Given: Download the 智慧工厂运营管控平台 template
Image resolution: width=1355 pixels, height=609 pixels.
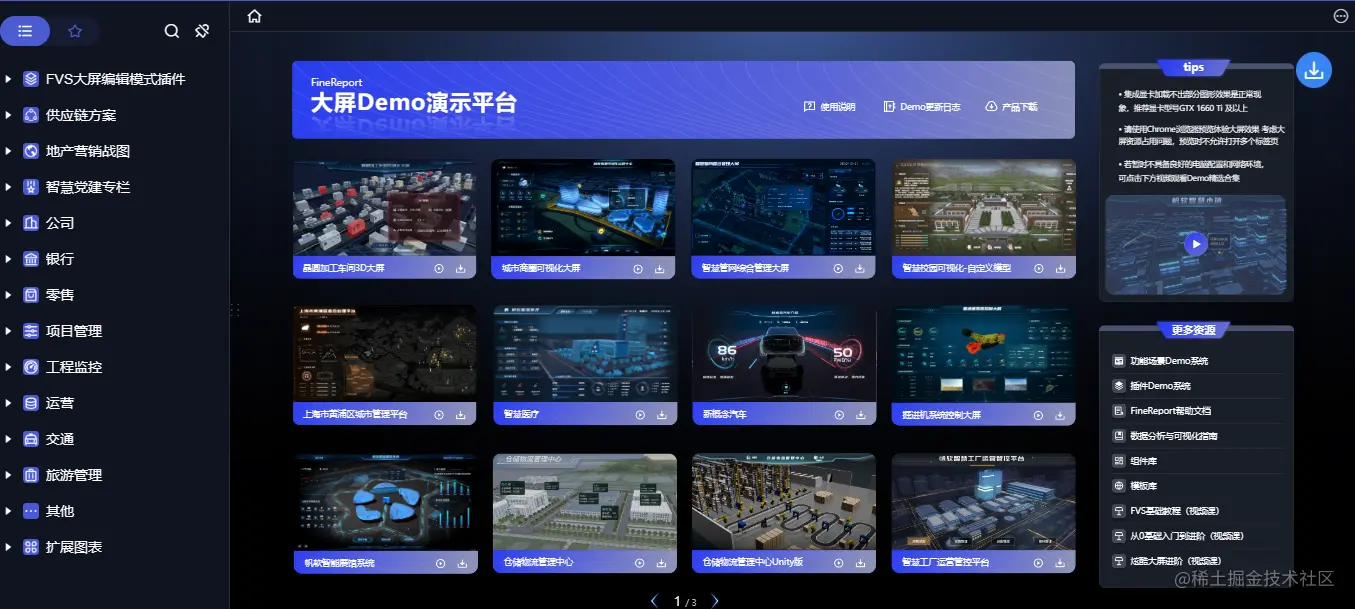Looking at the screenshot, I should point(1061,563).
